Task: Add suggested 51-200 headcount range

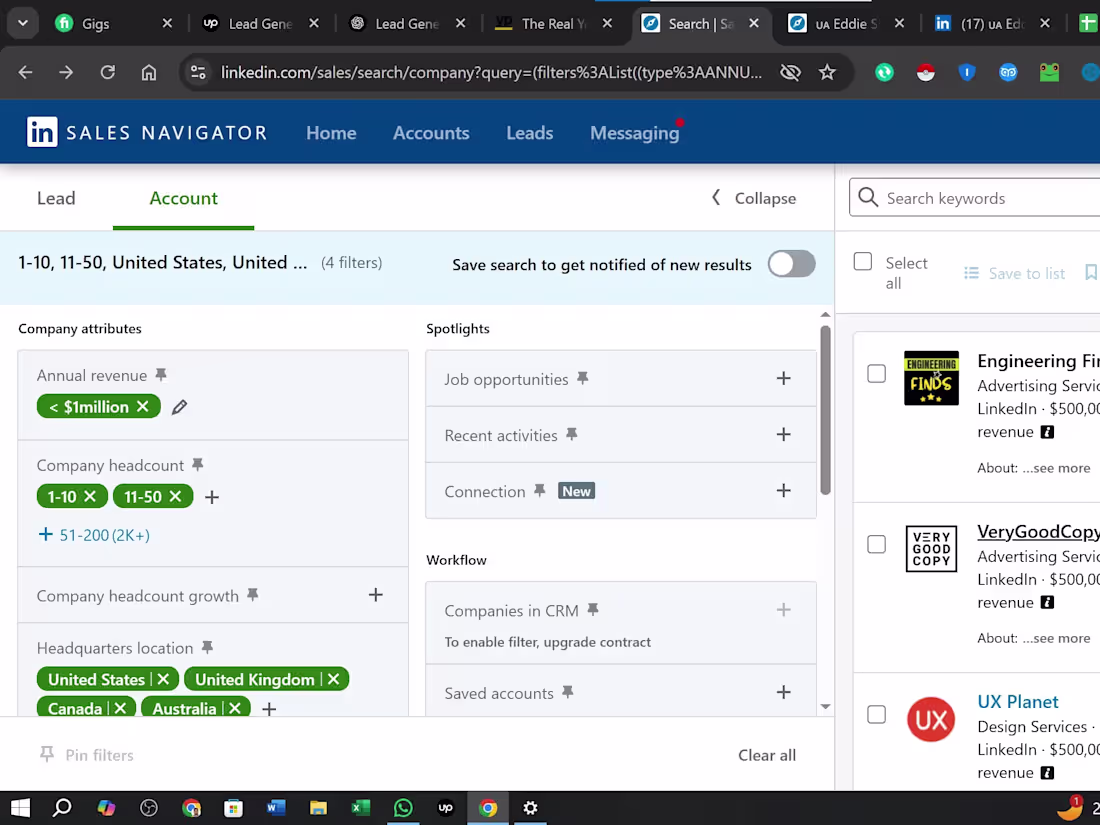Action: [94, 535]
